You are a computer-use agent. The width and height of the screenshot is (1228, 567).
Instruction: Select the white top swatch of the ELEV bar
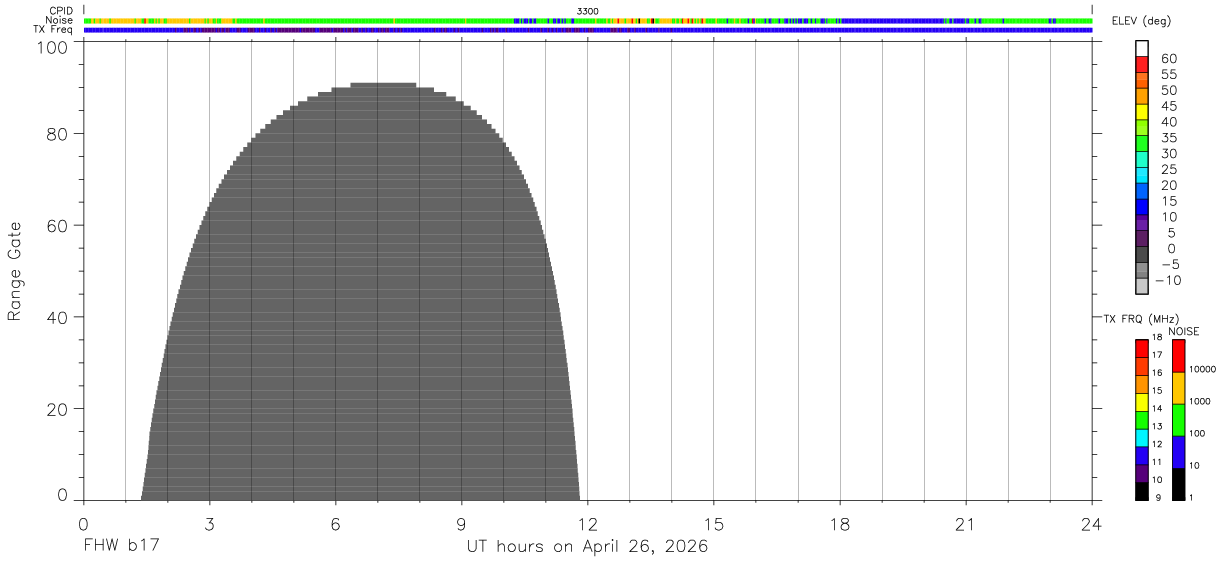1142,48
